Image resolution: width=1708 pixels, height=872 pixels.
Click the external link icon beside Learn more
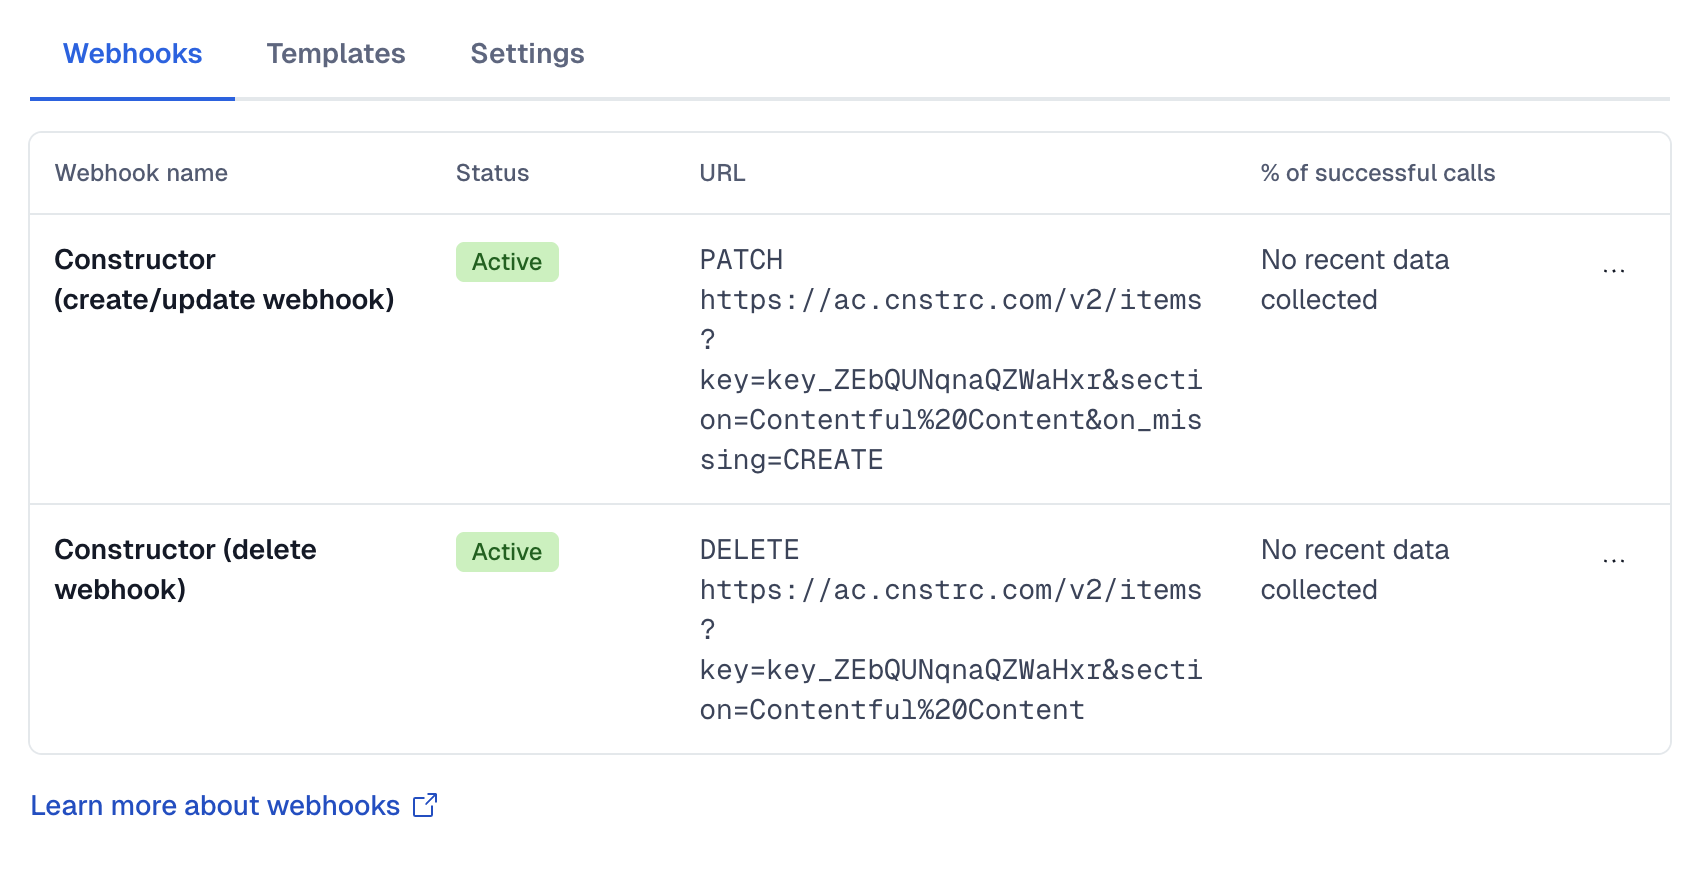tap(425, 805)
